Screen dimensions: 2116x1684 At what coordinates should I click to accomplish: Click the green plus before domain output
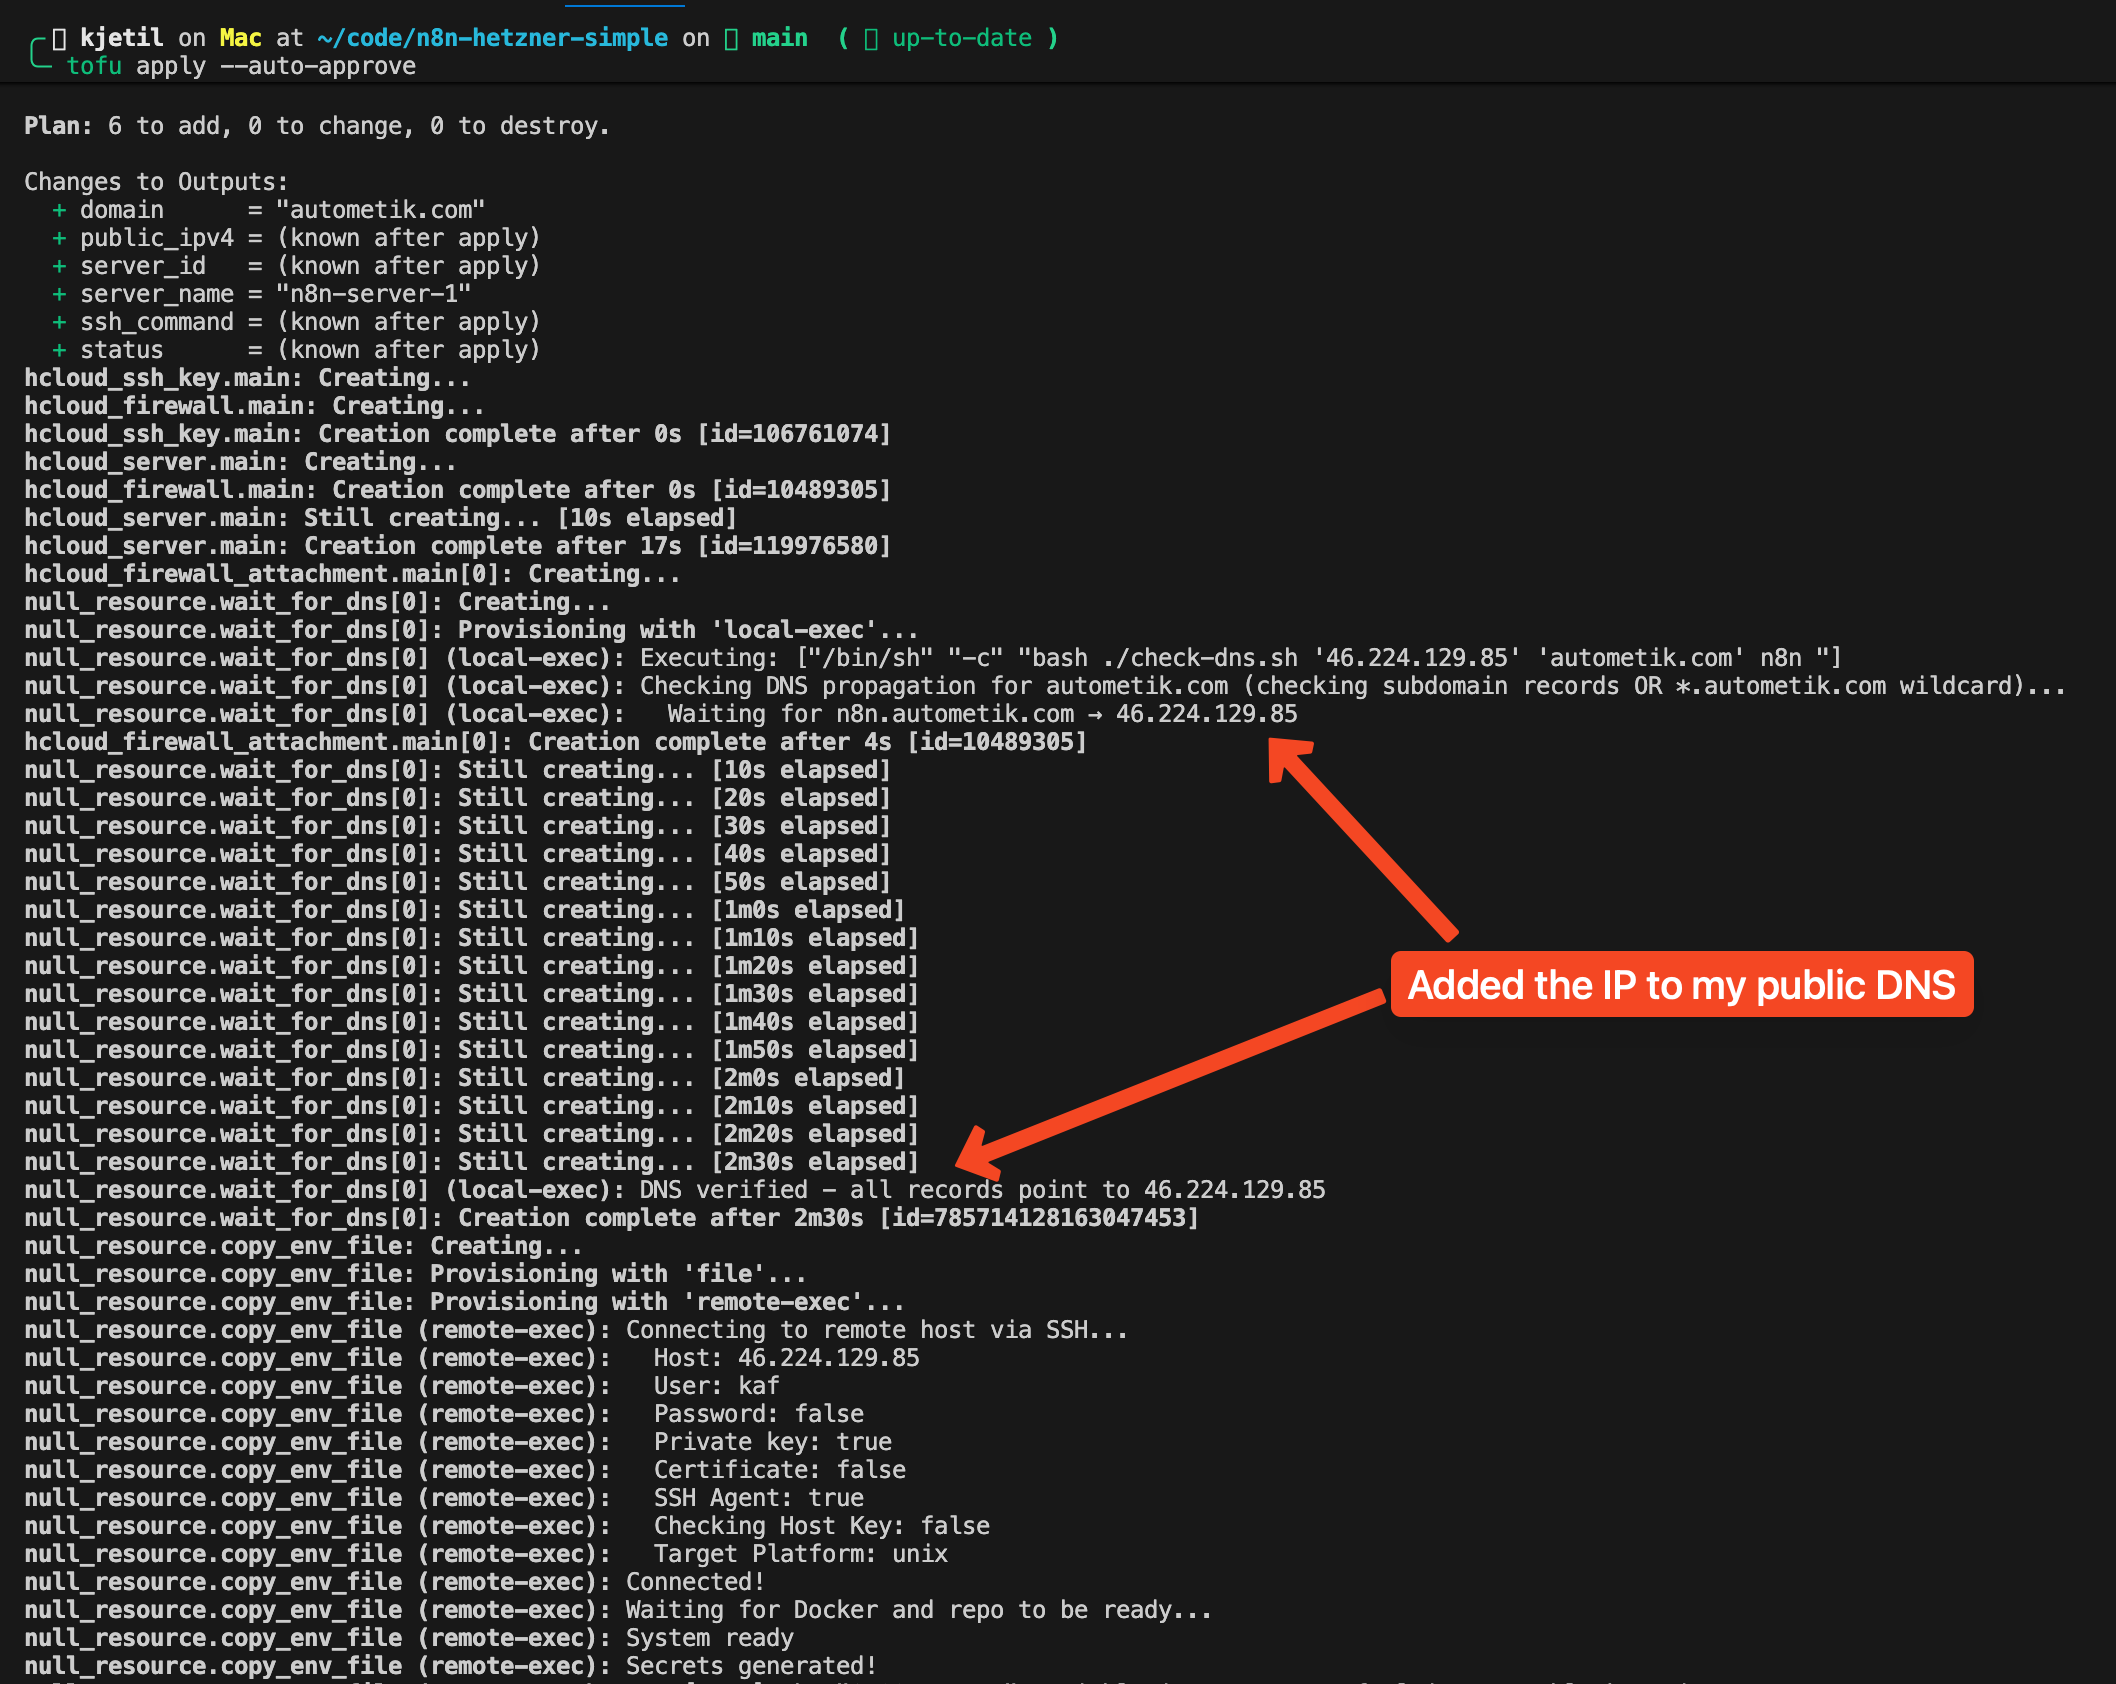click(x=59, y=210)
